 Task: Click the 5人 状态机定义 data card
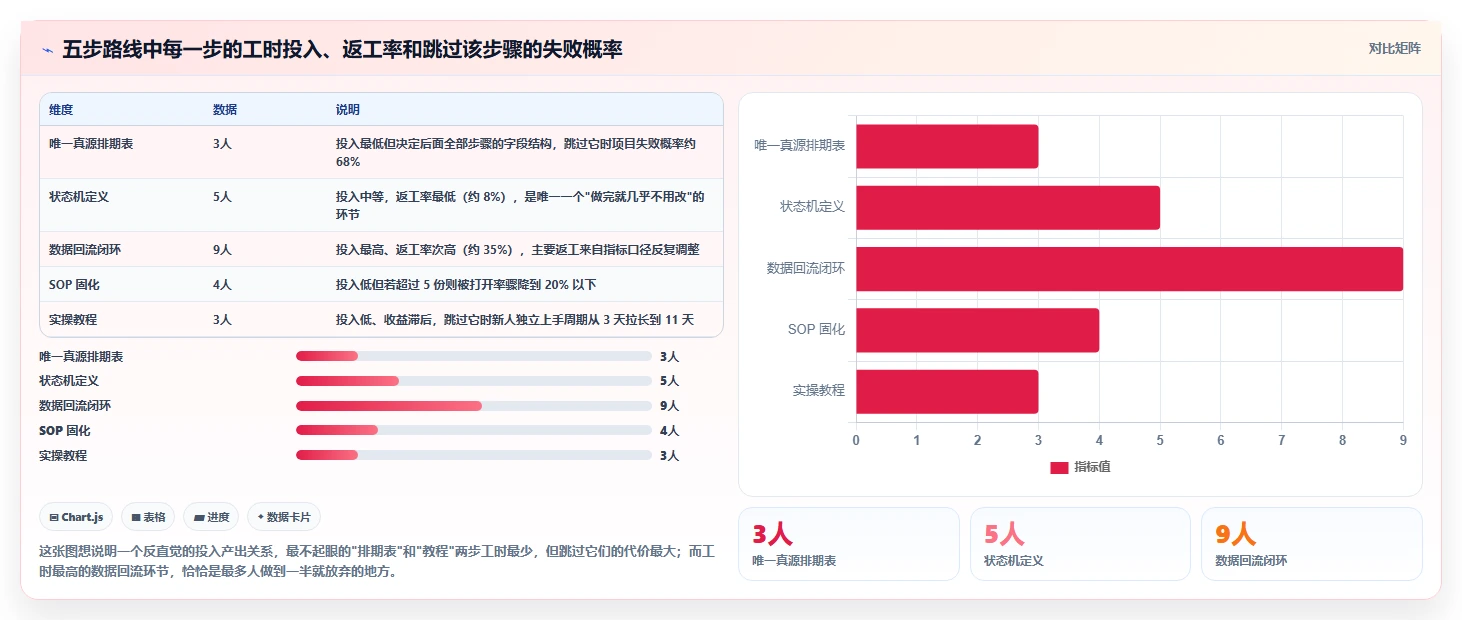[x=1080, y=544]
